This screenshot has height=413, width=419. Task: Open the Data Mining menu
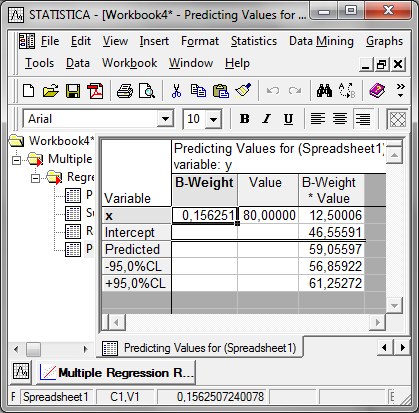point(321,41)
